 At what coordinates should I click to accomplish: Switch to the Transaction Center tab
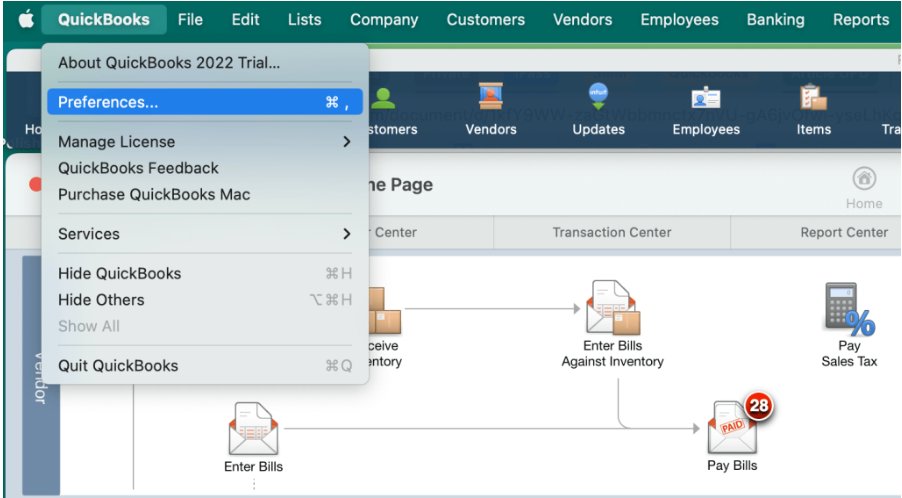[x=612, y=232]
